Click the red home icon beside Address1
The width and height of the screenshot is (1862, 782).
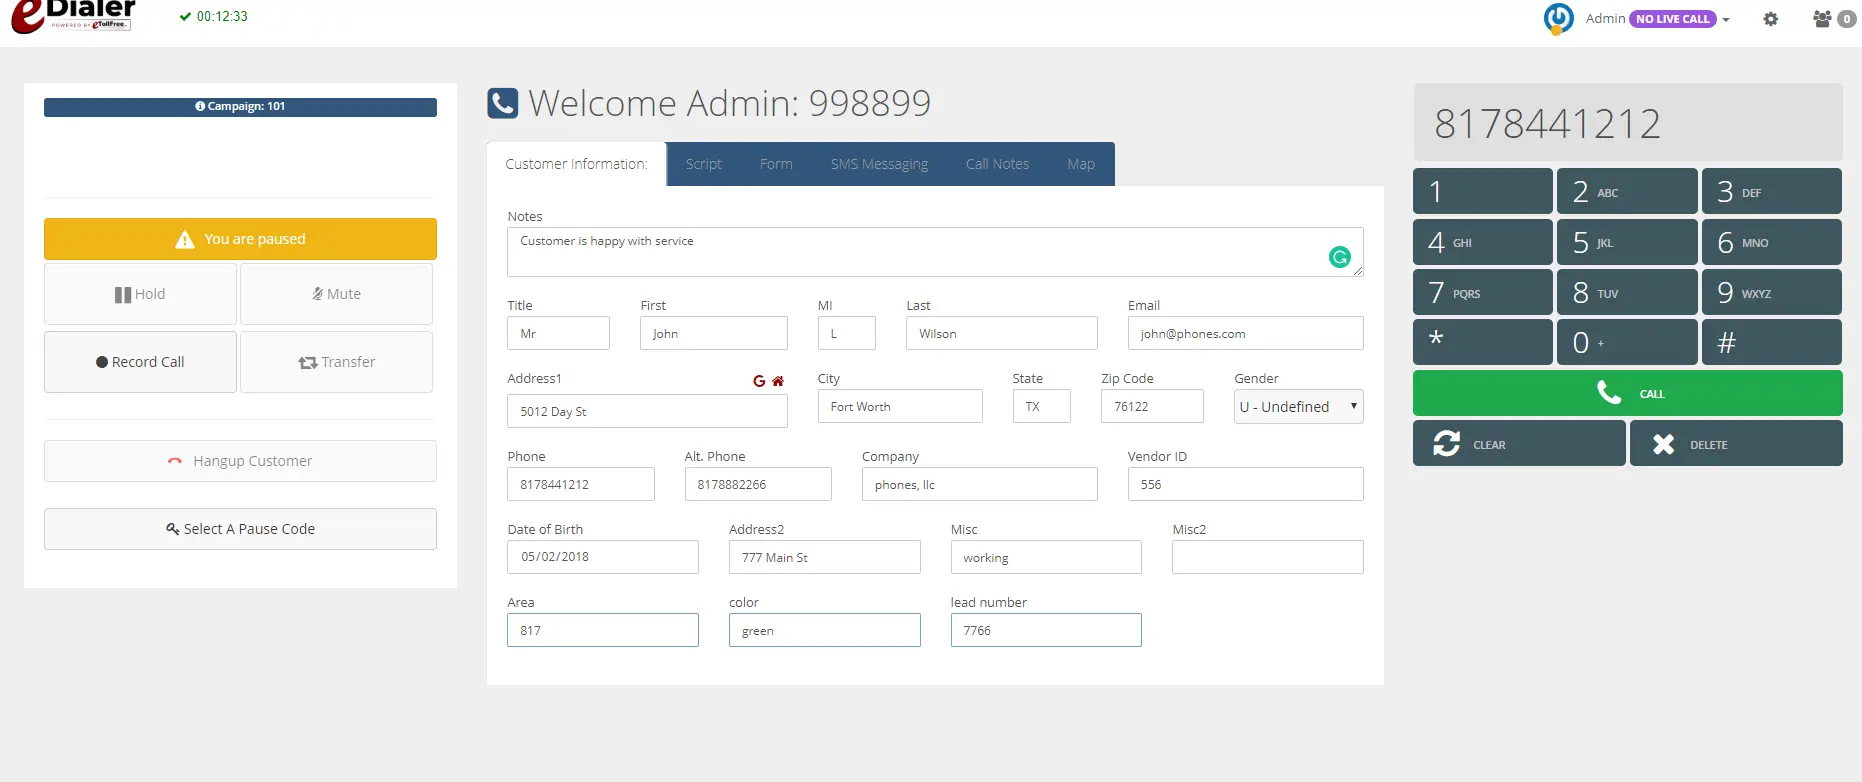778,381
